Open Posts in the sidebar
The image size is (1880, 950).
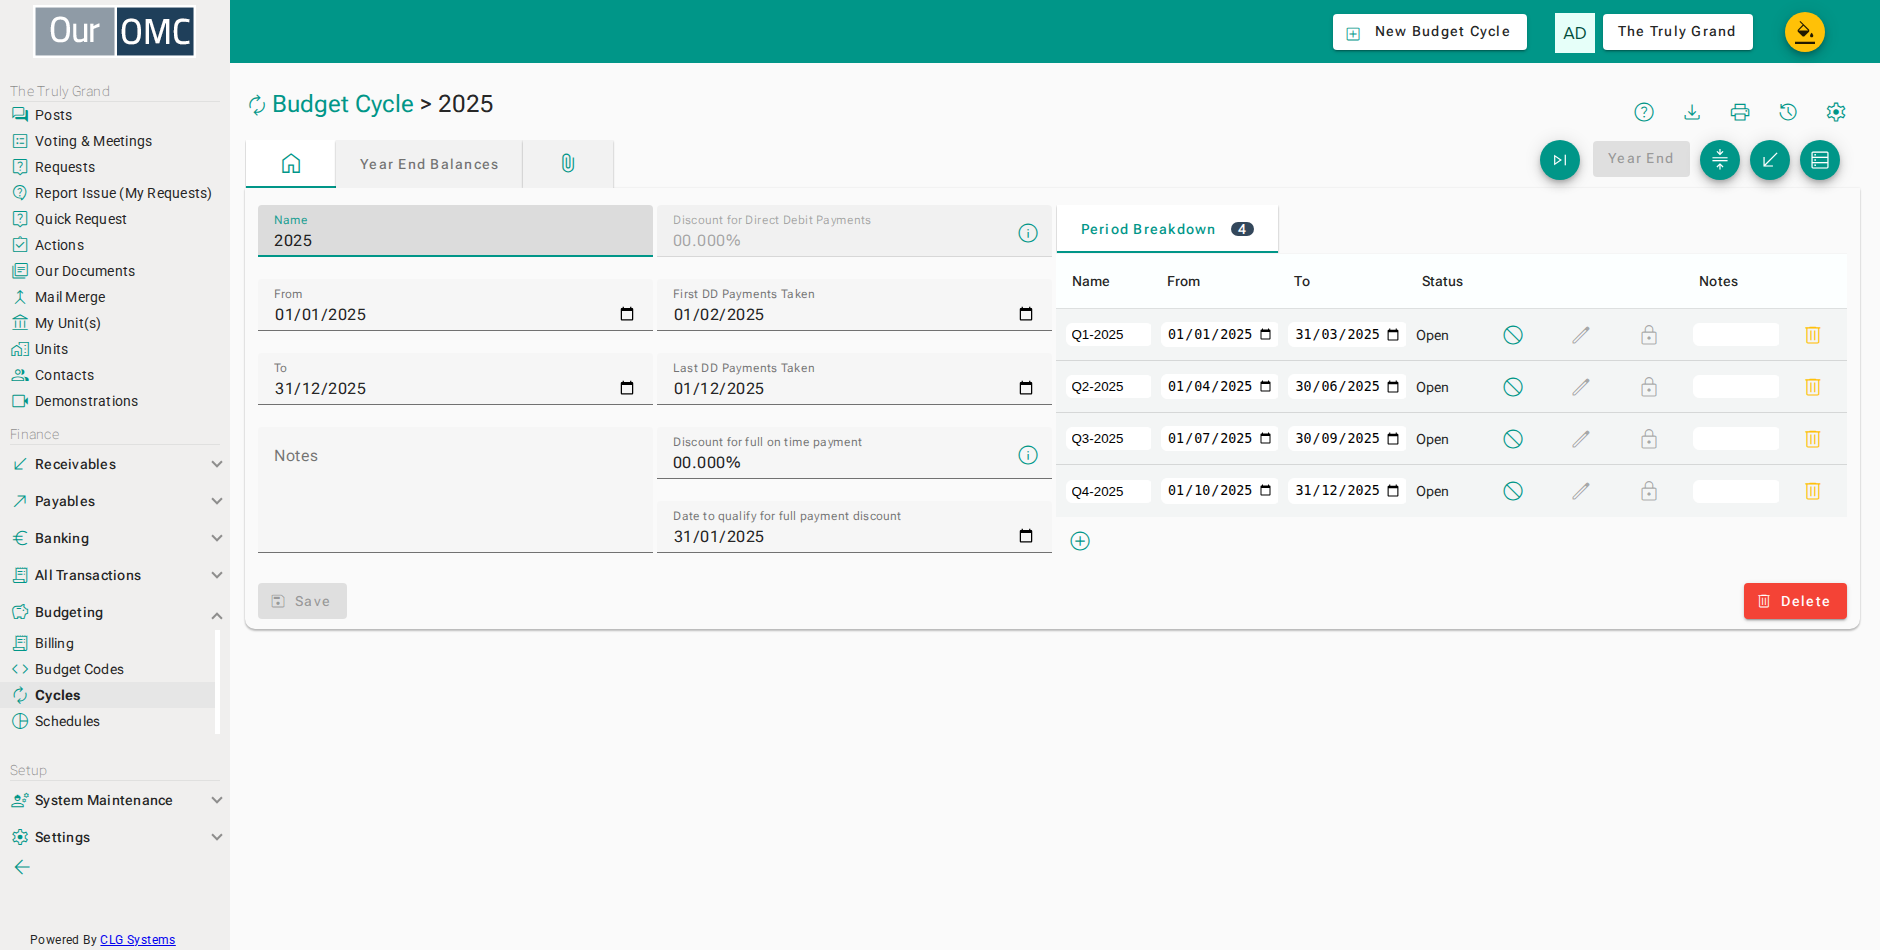point(53,115)
